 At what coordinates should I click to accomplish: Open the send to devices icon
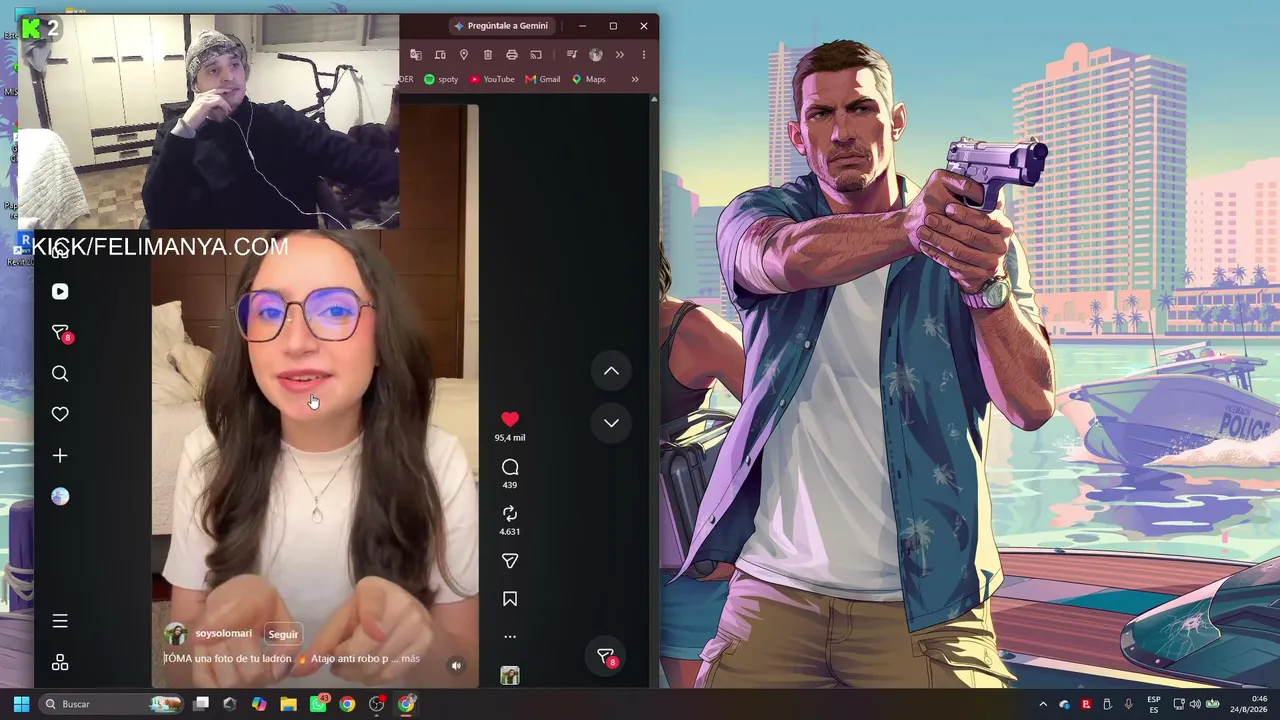440,54
